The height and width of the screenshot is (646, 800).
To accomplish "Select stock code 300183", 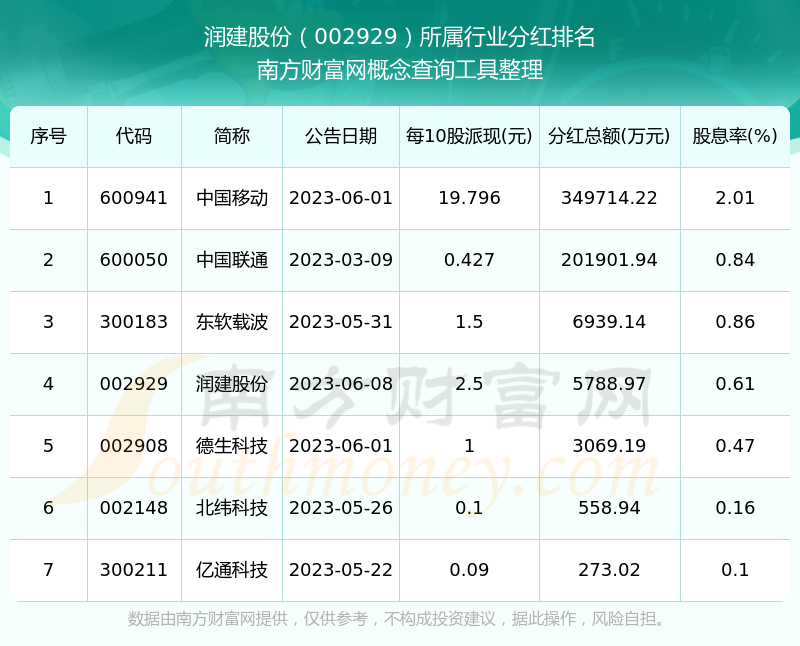I will click(134, 322).
